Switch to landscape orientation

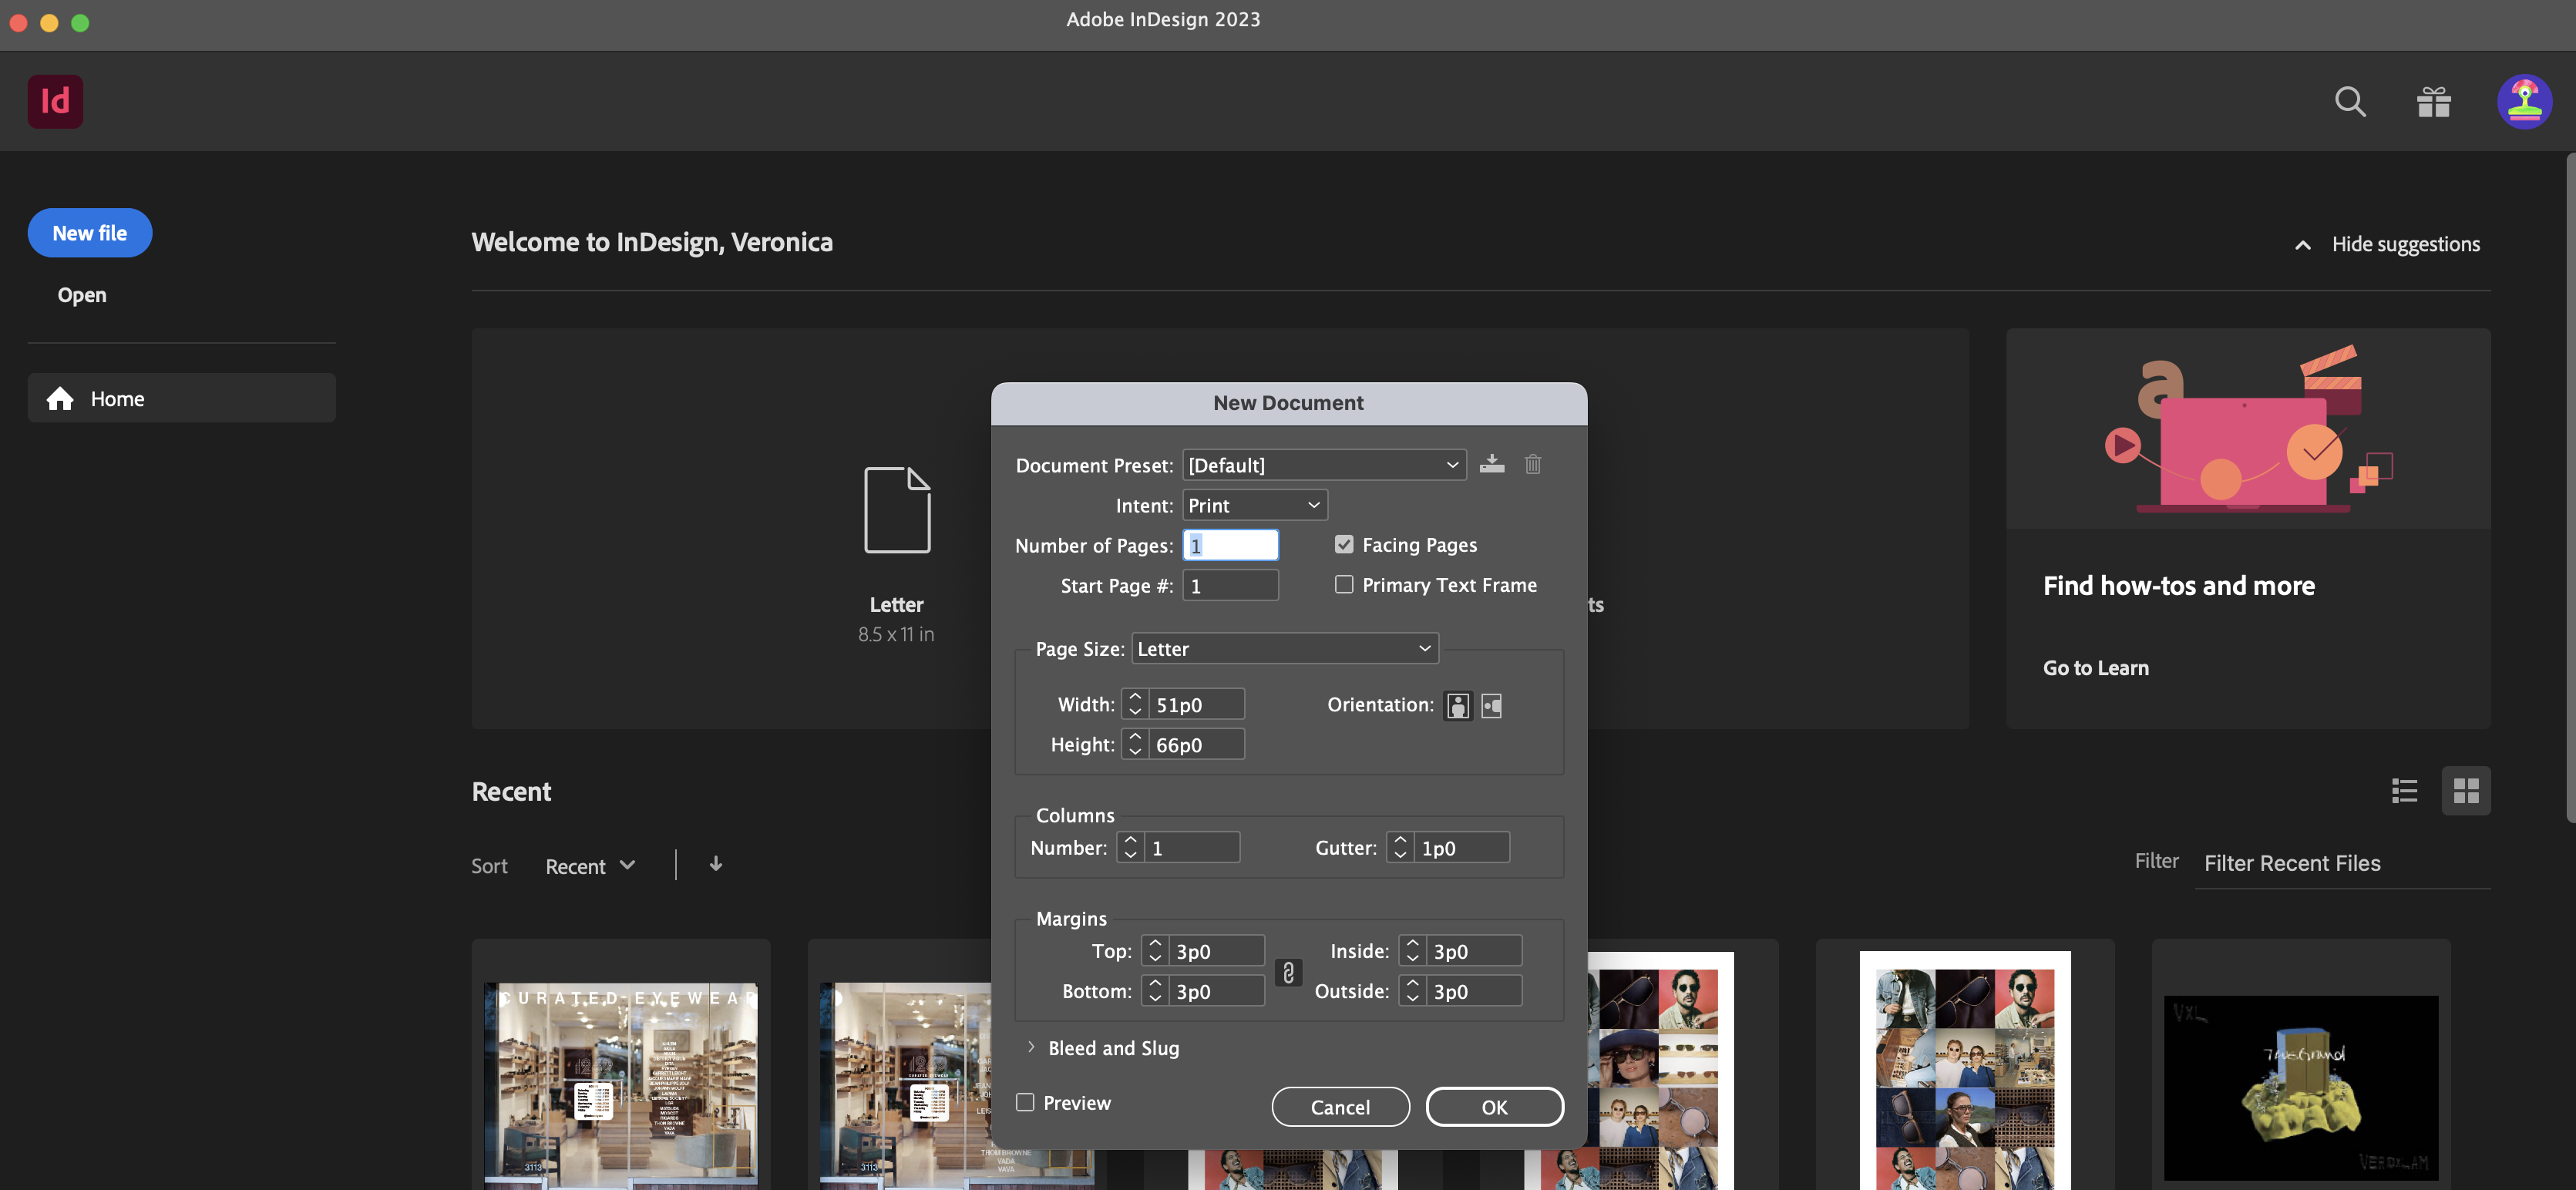1491,705
